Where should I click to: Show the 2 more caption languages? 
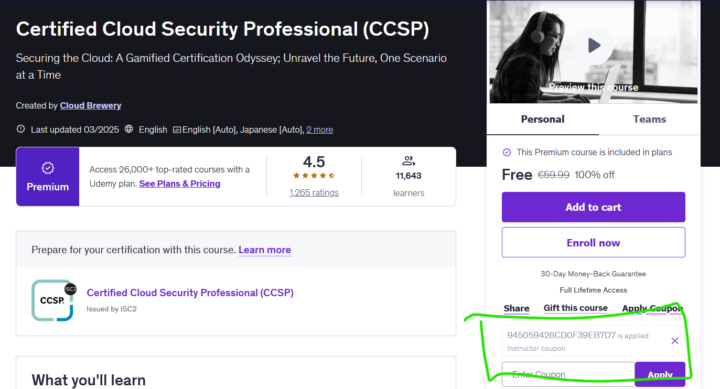[x=320, y=130]
